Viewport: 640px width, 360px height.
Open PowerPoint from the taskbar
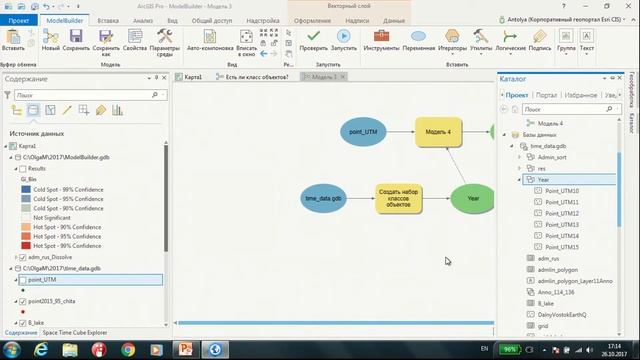186,350
